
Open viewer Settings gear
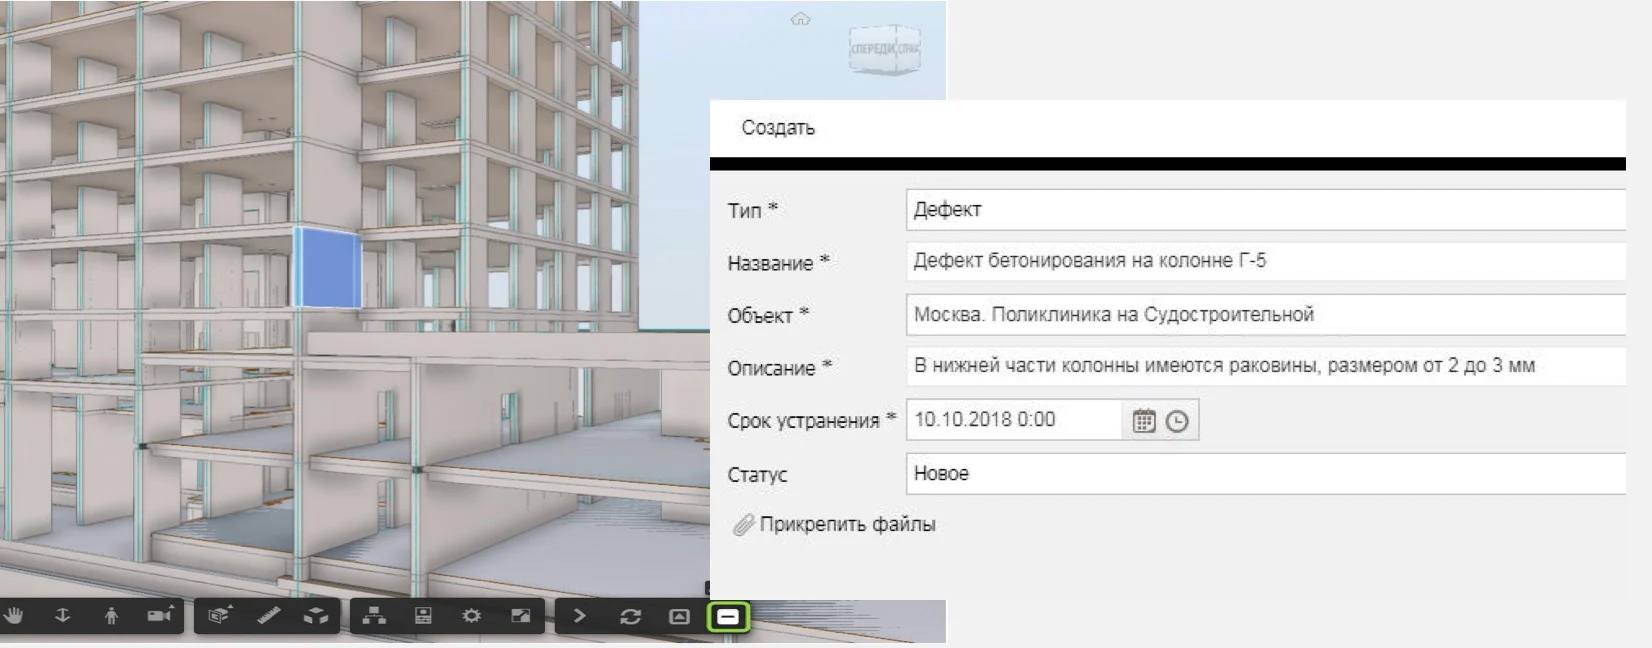click(471, 616)
